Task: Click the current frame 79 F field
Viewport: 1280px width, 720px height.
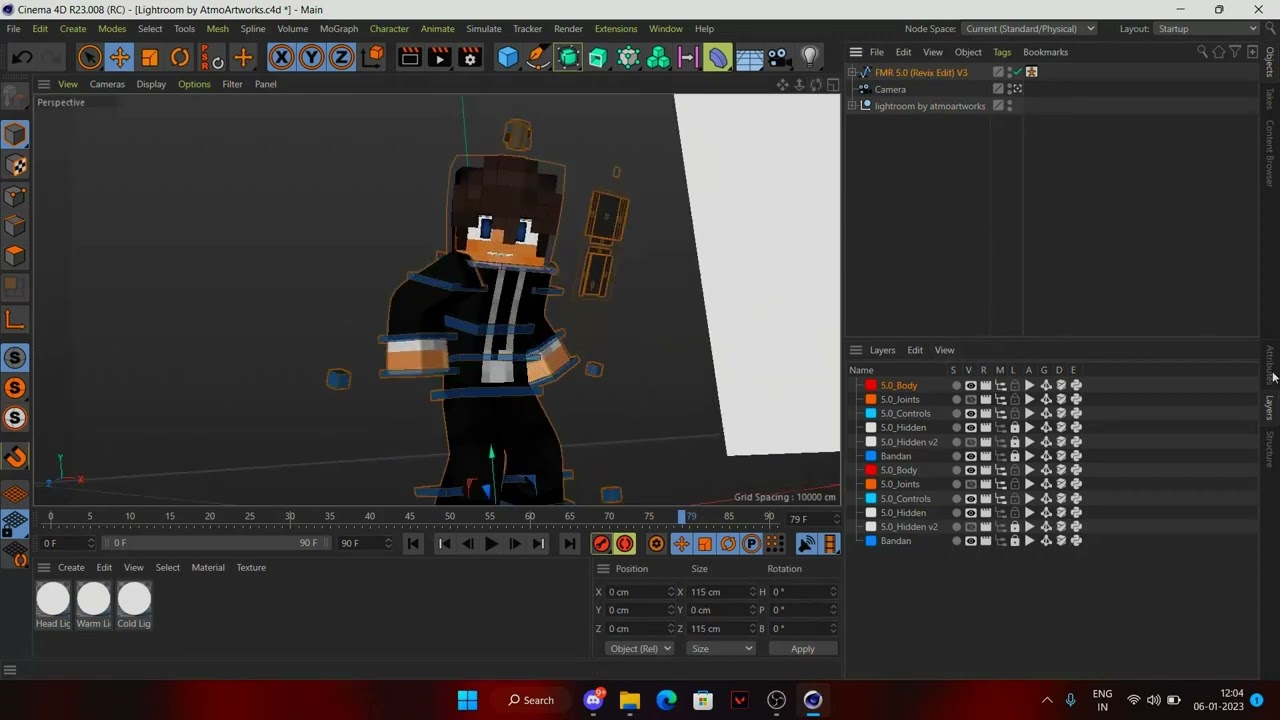Action: [x=811, y=519]
